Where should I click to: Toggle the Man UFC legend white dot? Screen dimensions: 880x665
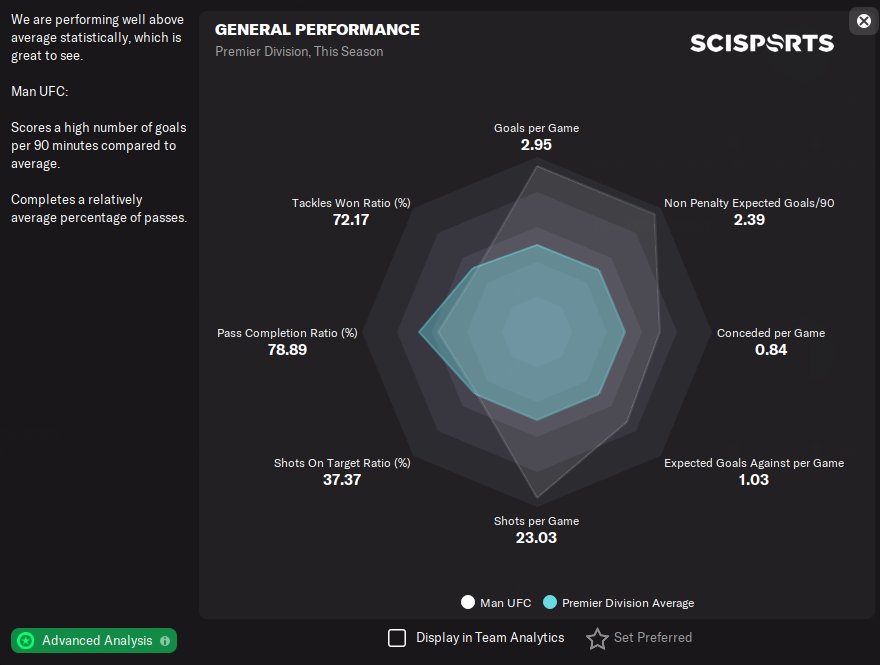click(467, 603)
